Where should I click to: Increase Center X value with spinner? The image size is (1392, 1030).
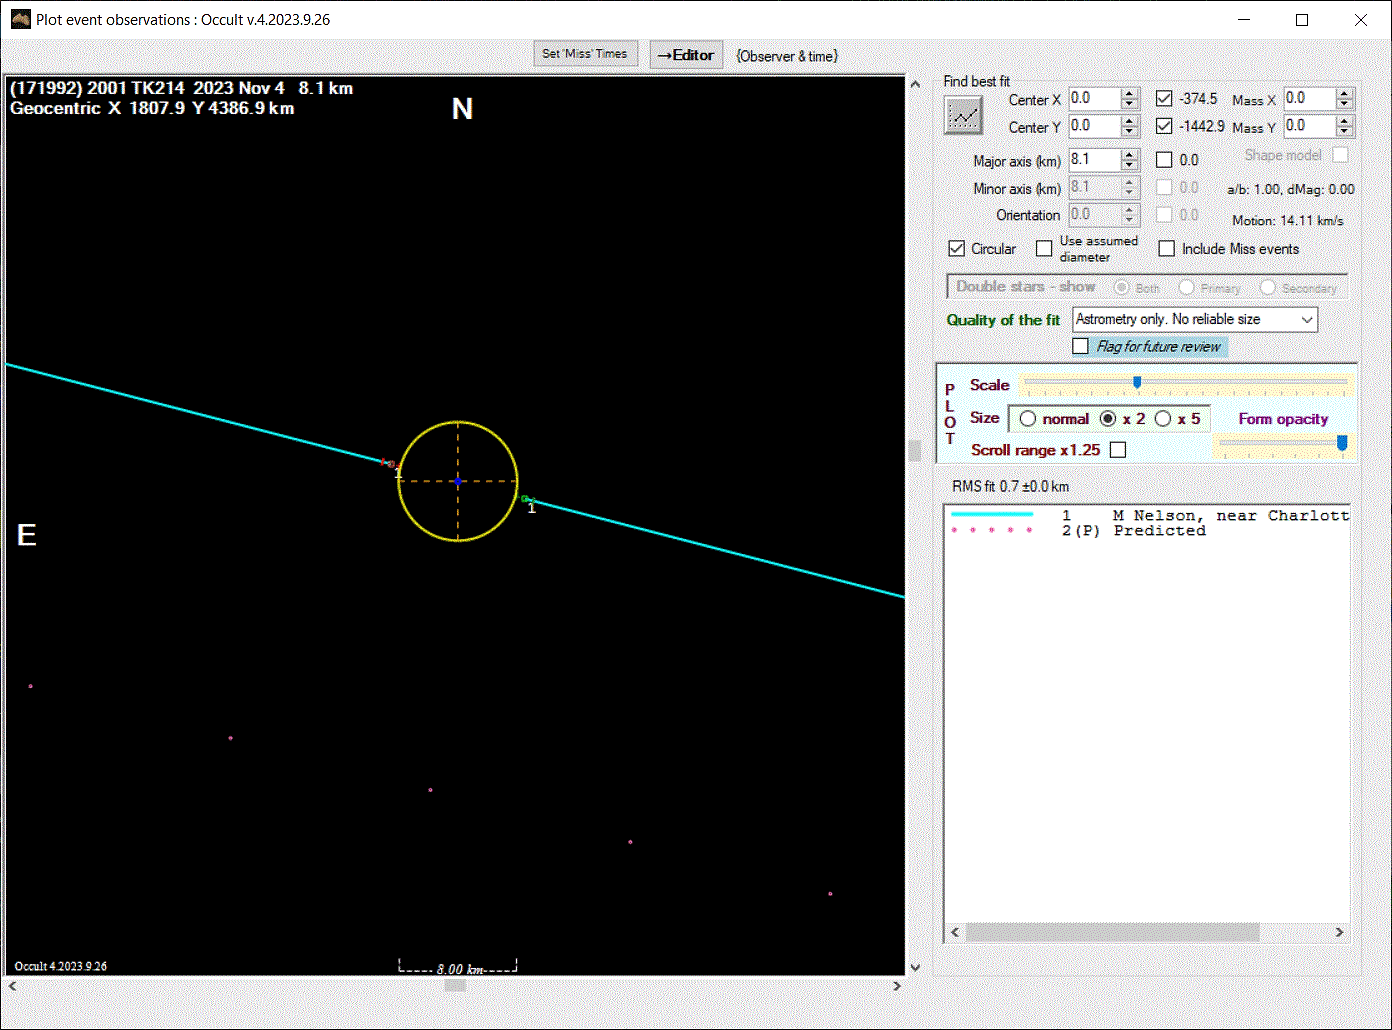tap(1130, 94)
